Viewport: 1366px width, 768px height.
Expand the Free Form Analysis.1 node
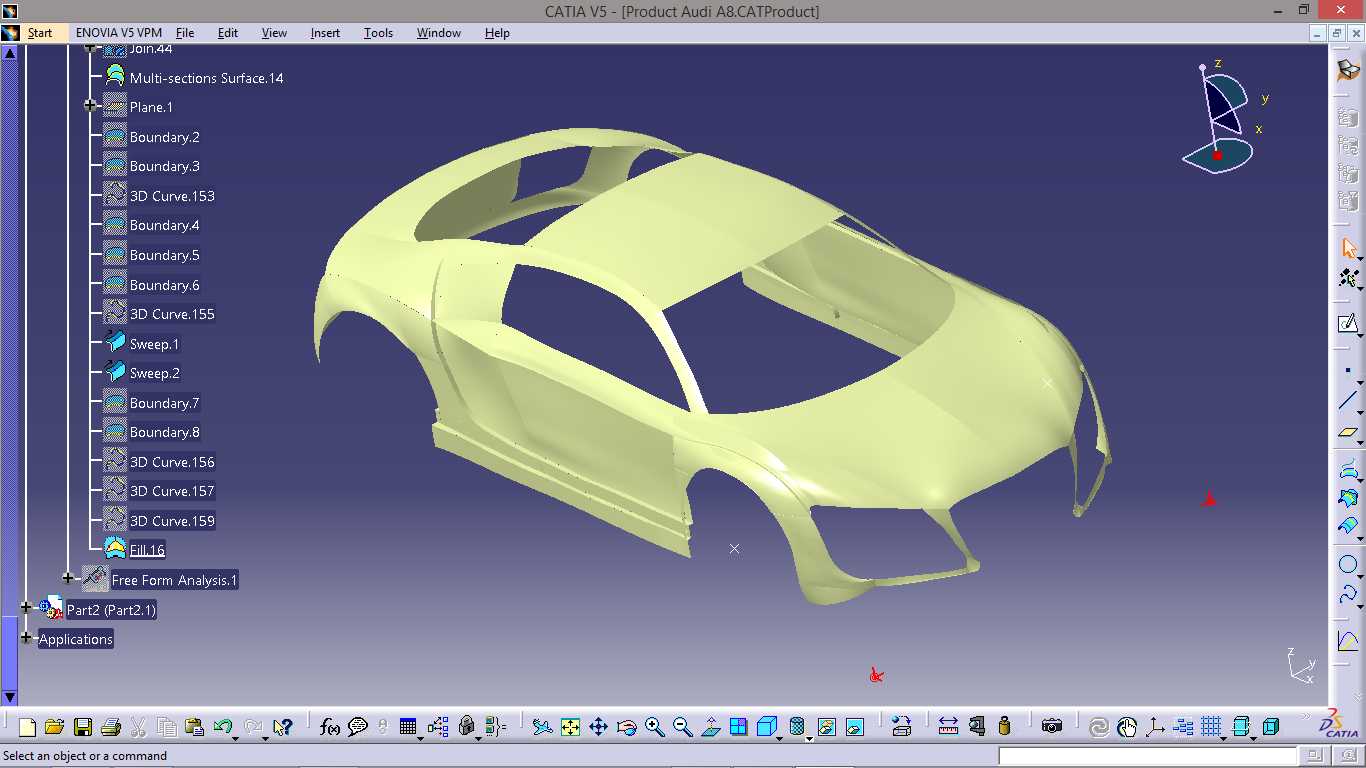tap(68, 578)
